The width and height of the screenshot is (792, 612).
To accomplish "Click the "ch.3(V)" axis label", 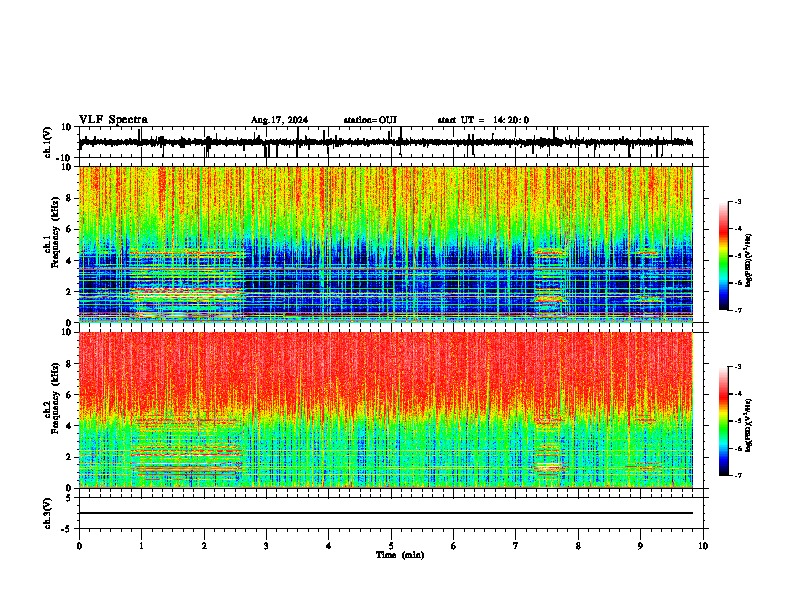I will (48, 514).
